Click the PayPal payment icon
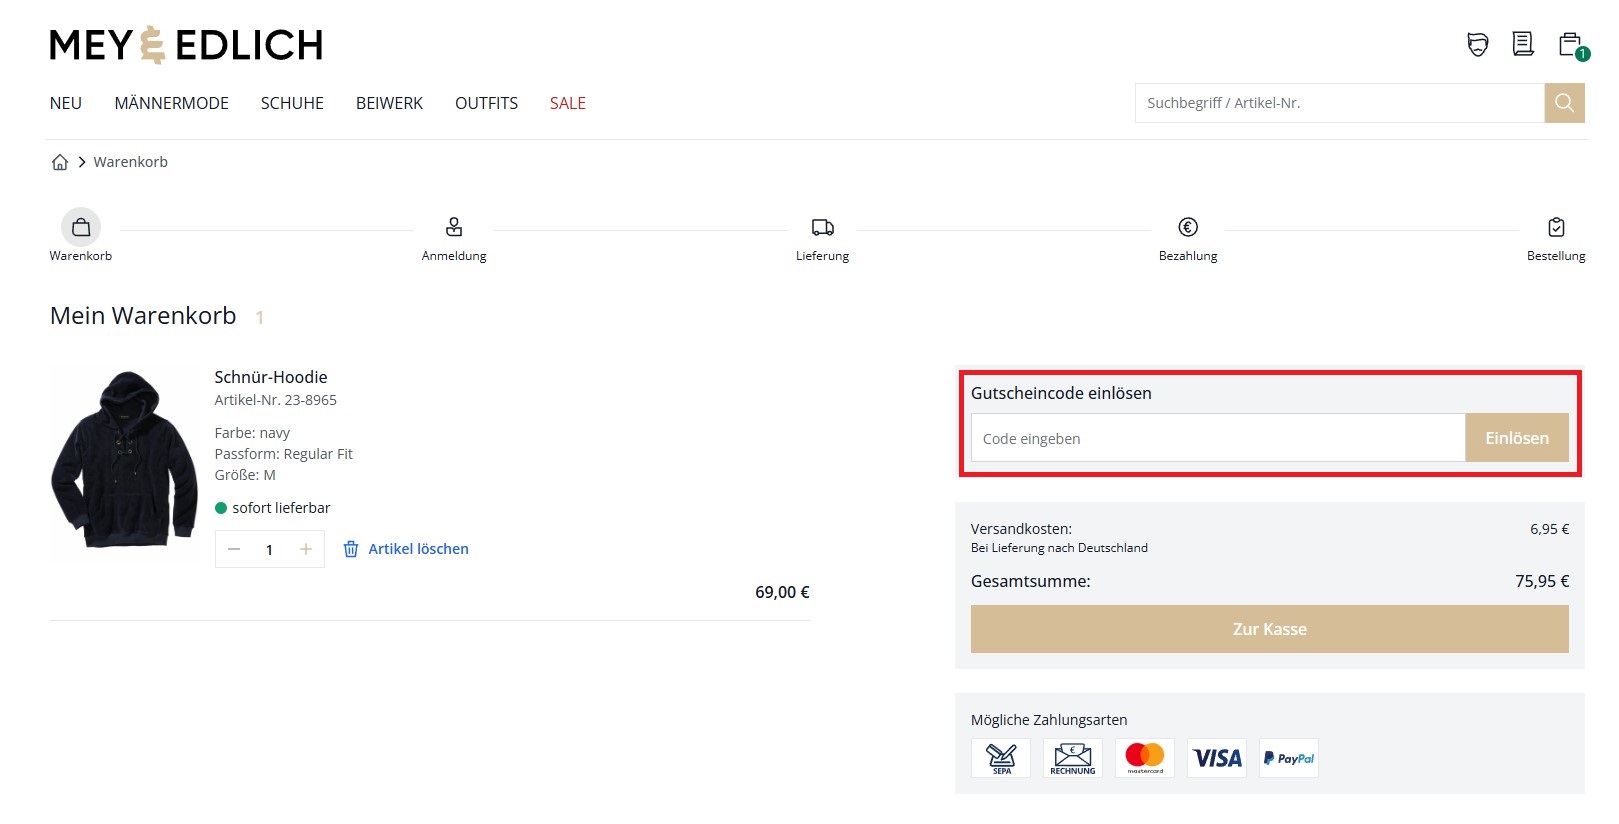The image size is (1619, 824). [1289, 758]
